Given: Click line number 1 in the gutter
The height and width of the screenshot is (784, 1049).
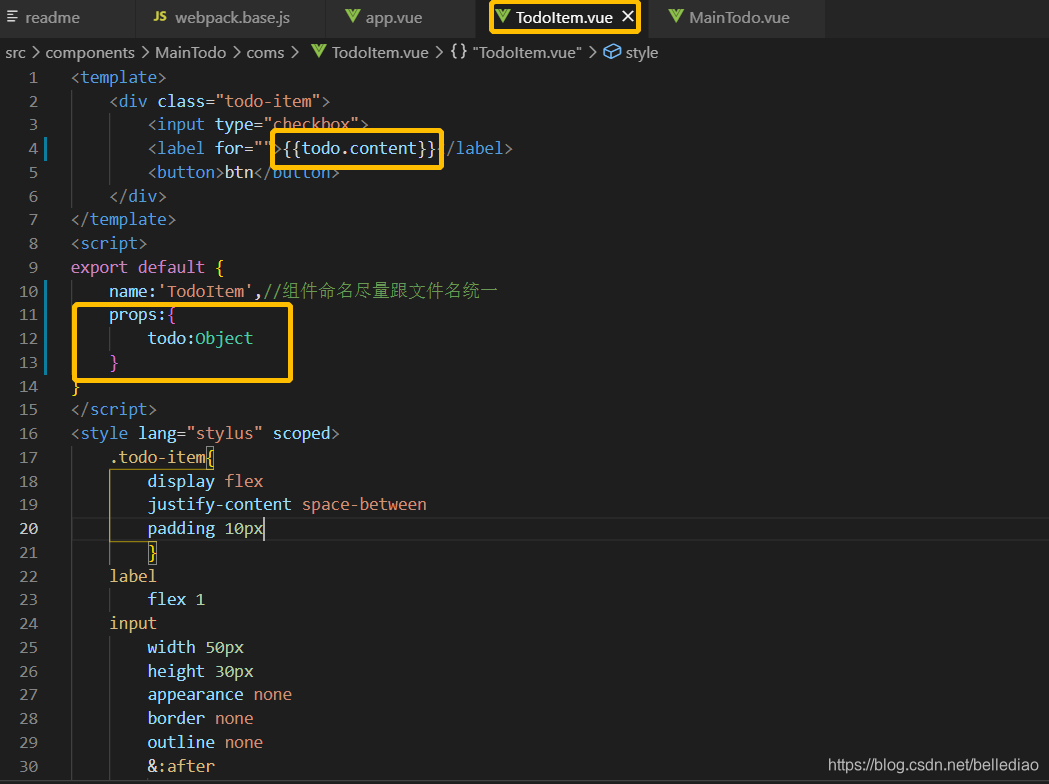Looking at the screenshot, I should pyautogui.click(x=33, y=78).
